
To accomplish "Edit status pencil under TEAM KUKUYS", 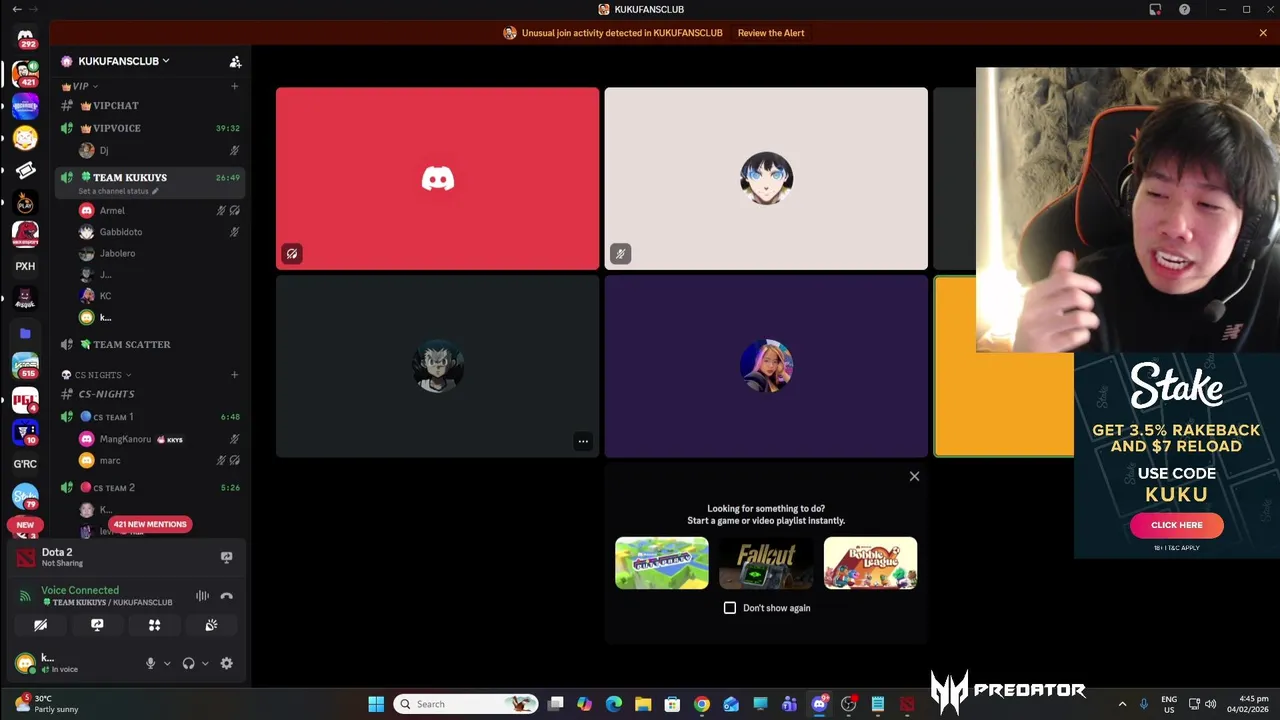I will click(155, 191).
